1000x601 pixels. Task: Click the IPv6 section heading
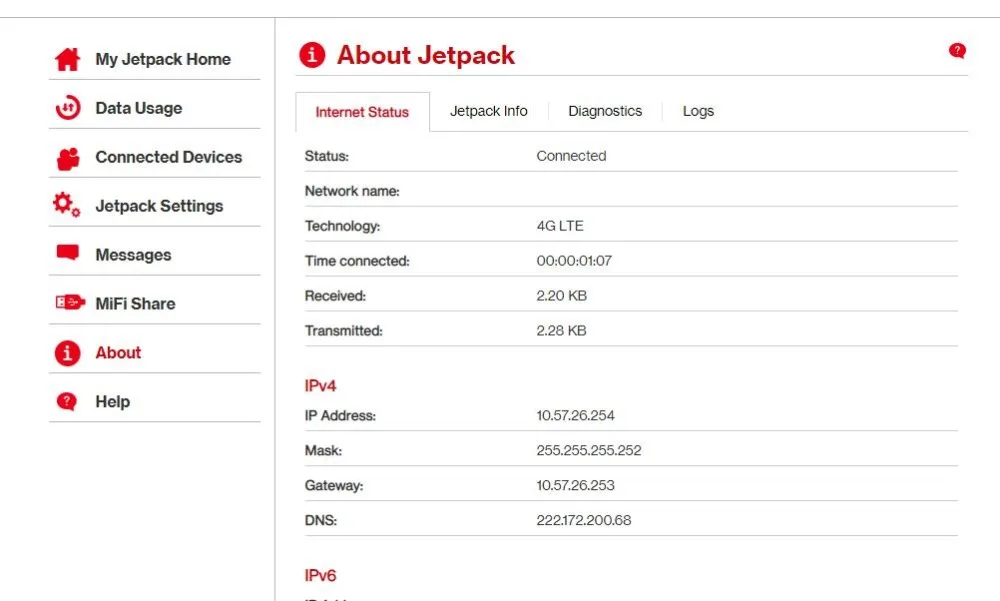point(320,575)
